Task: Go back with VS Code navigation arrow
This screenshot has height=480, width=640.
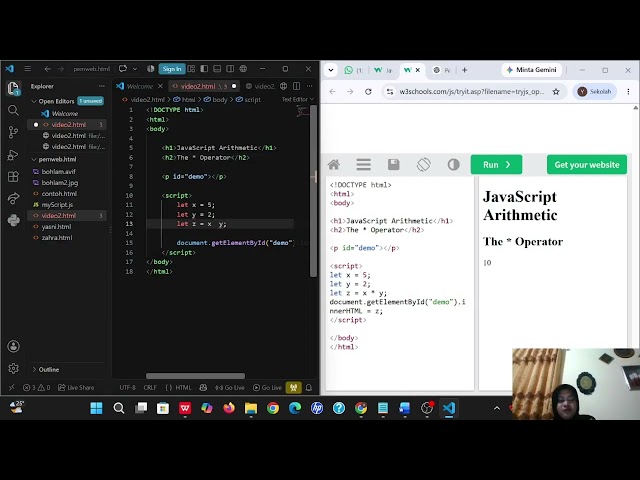Action: tap(47, 69)
